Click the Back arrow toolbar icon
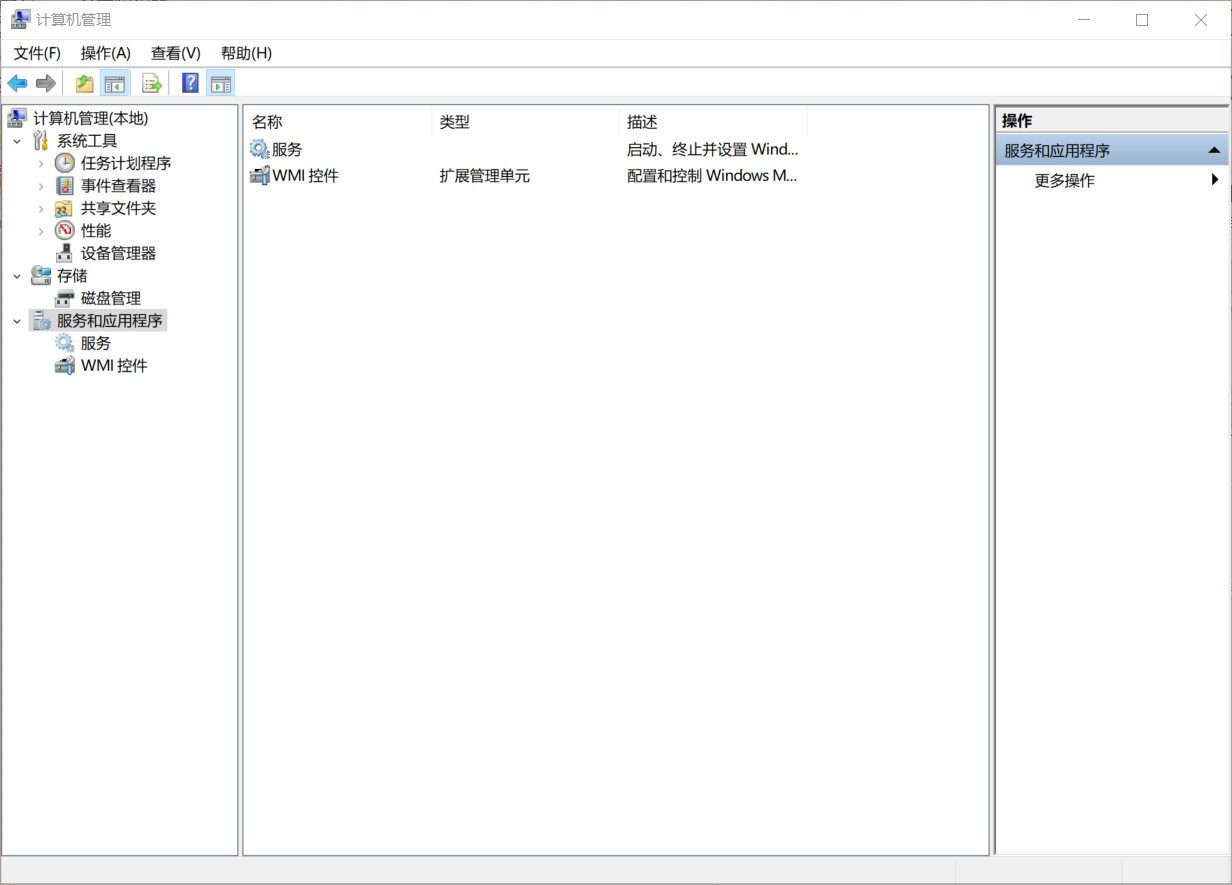The width and height of the screenshot is (1232, 885). tap(17, 83)
